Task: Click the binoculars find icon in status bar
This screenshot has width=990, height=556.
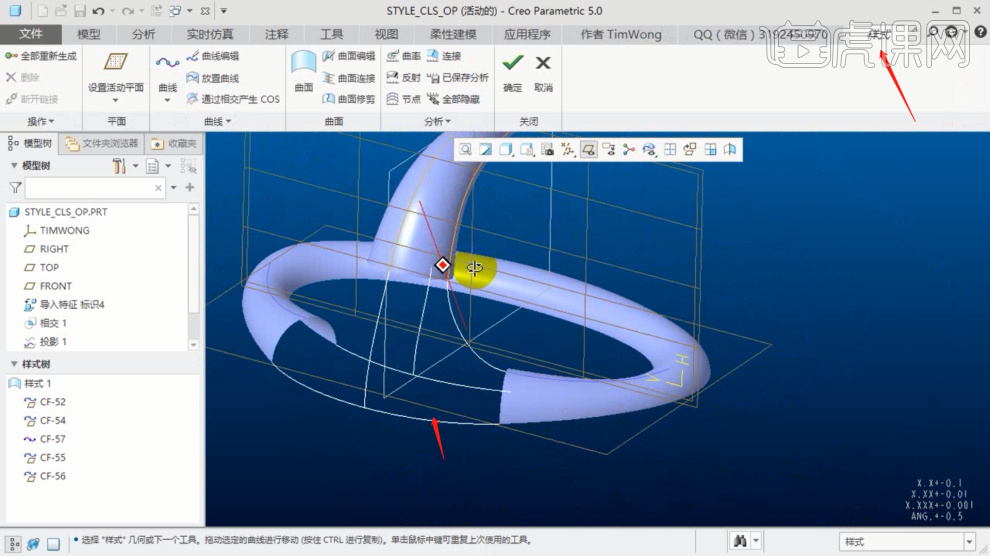Action: (x=741, y=541)
